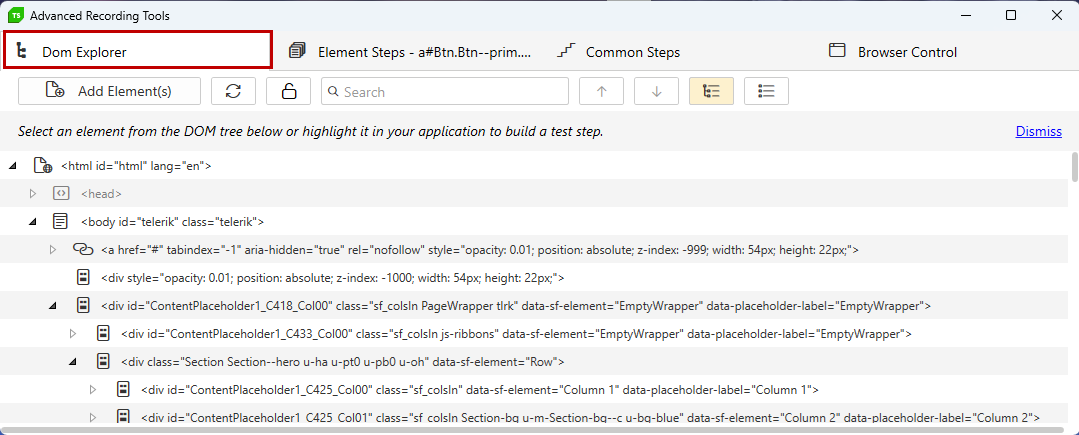The height and width of the screenshot is (435, 1079).
Task: Expand the a href="#" anchor node
Action: click(x=52, y=250)
